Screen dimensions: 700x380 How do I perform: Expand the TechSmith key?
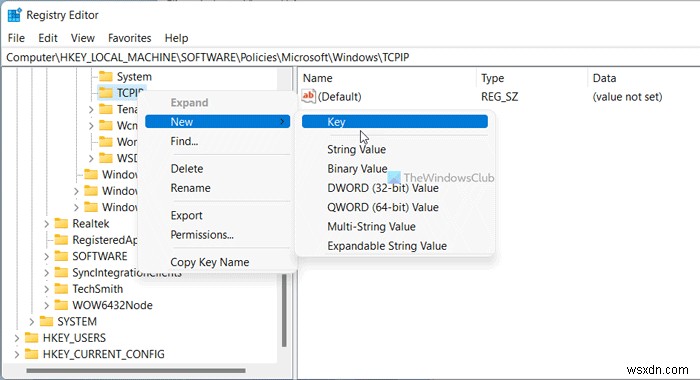tap(46, 289)
